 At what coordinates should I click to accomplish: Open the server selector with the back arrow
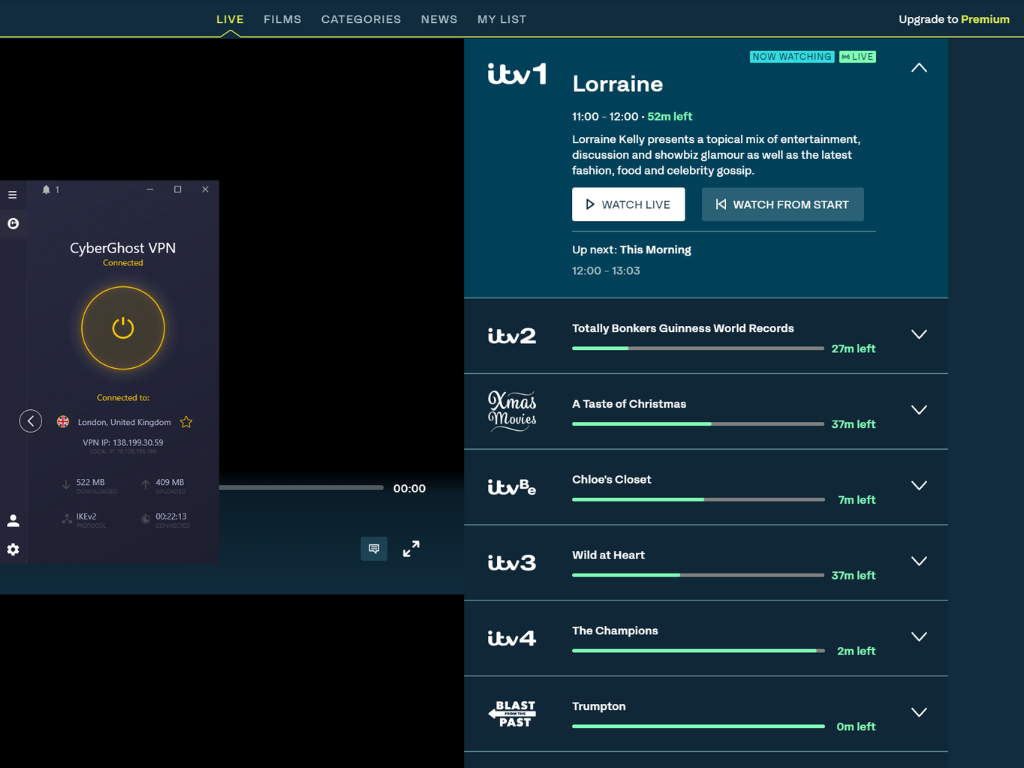click(30, 420)
